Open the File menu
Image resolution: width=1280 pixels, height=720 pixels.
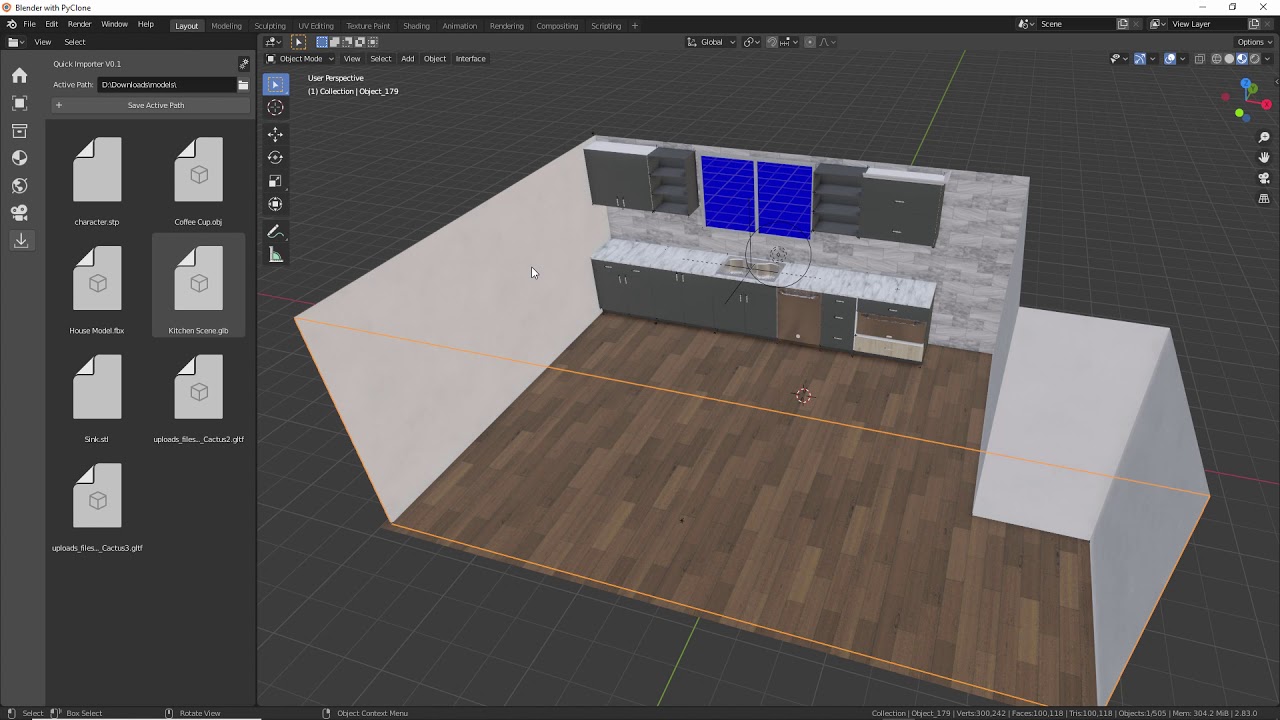30,24
